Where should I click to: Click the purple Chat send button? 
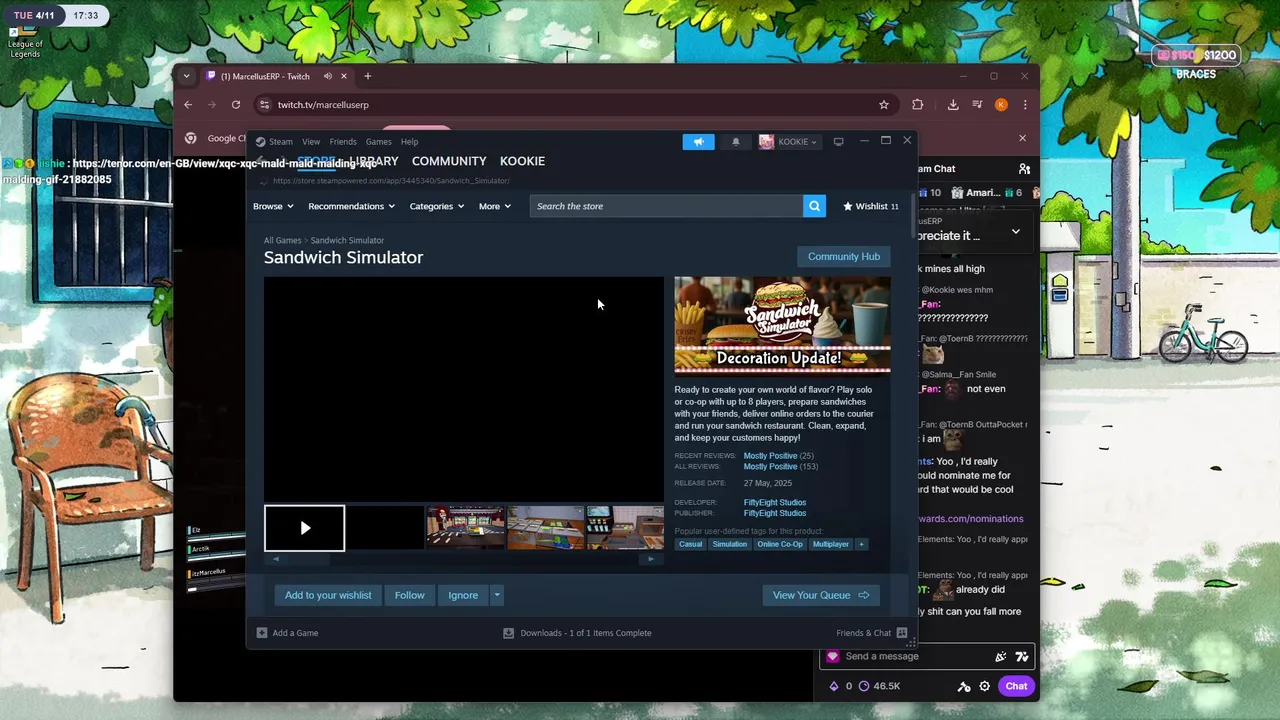1016,686
